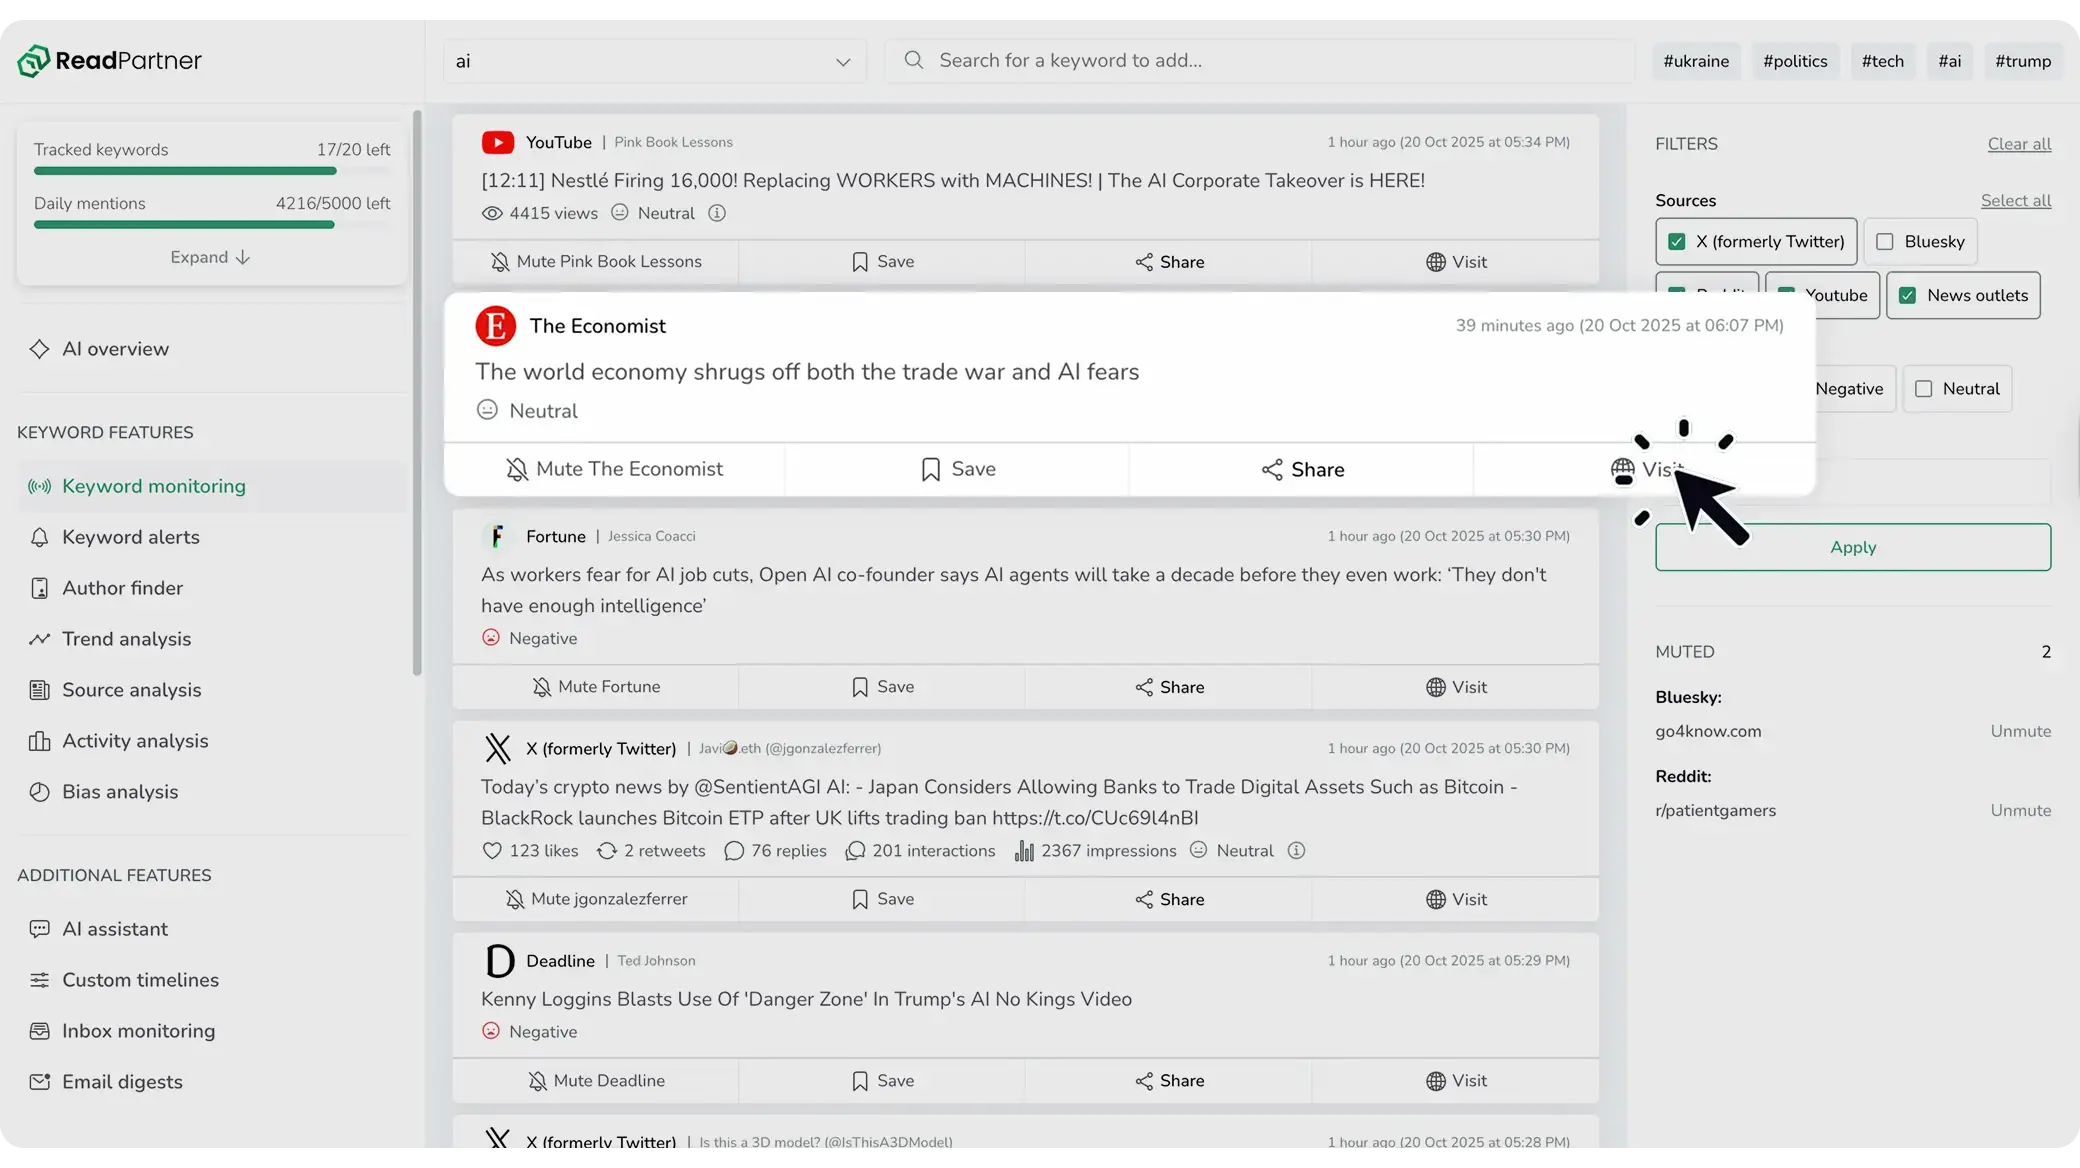Viewport: 2080px width, 1168px height.
Task: Click sentiment info icon on YouTube post
Action: (x=717, y=213)
